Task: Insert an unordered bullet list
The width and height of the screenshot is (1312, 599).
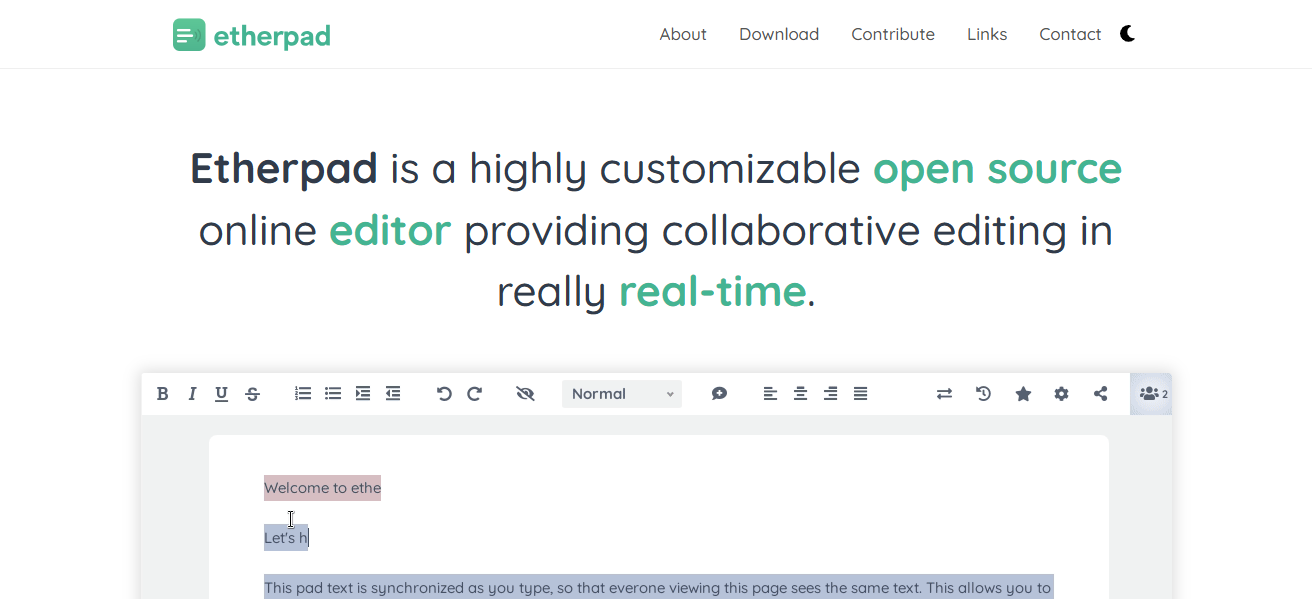Action: [x=333, y=394]
